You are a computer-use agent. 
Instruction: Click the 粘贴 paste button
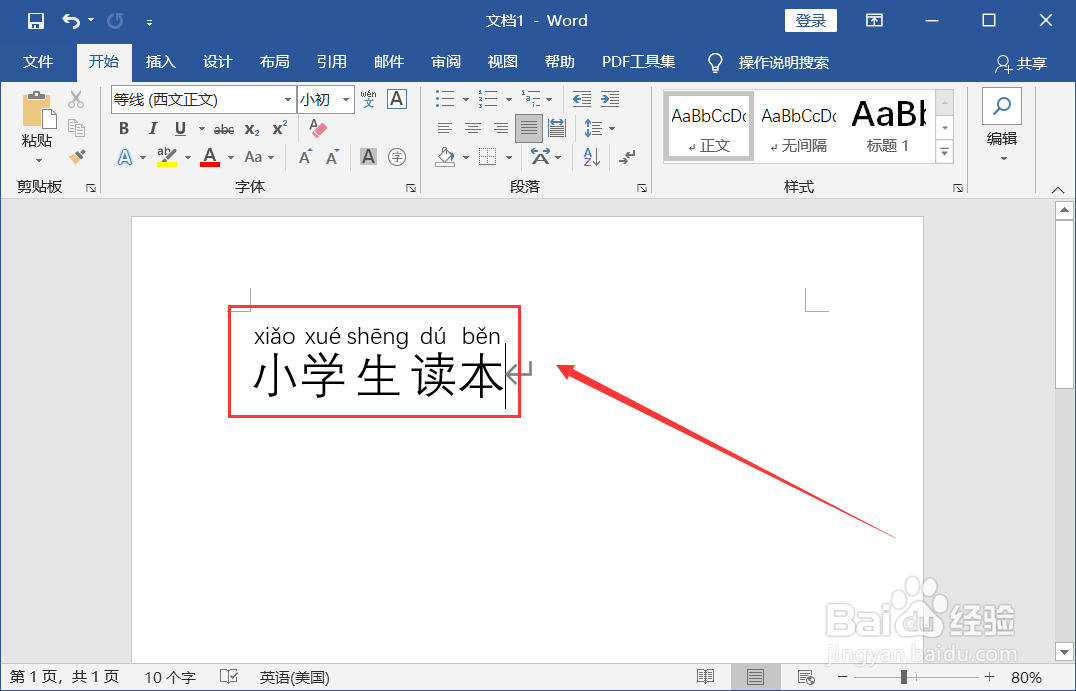coord(36,120)
